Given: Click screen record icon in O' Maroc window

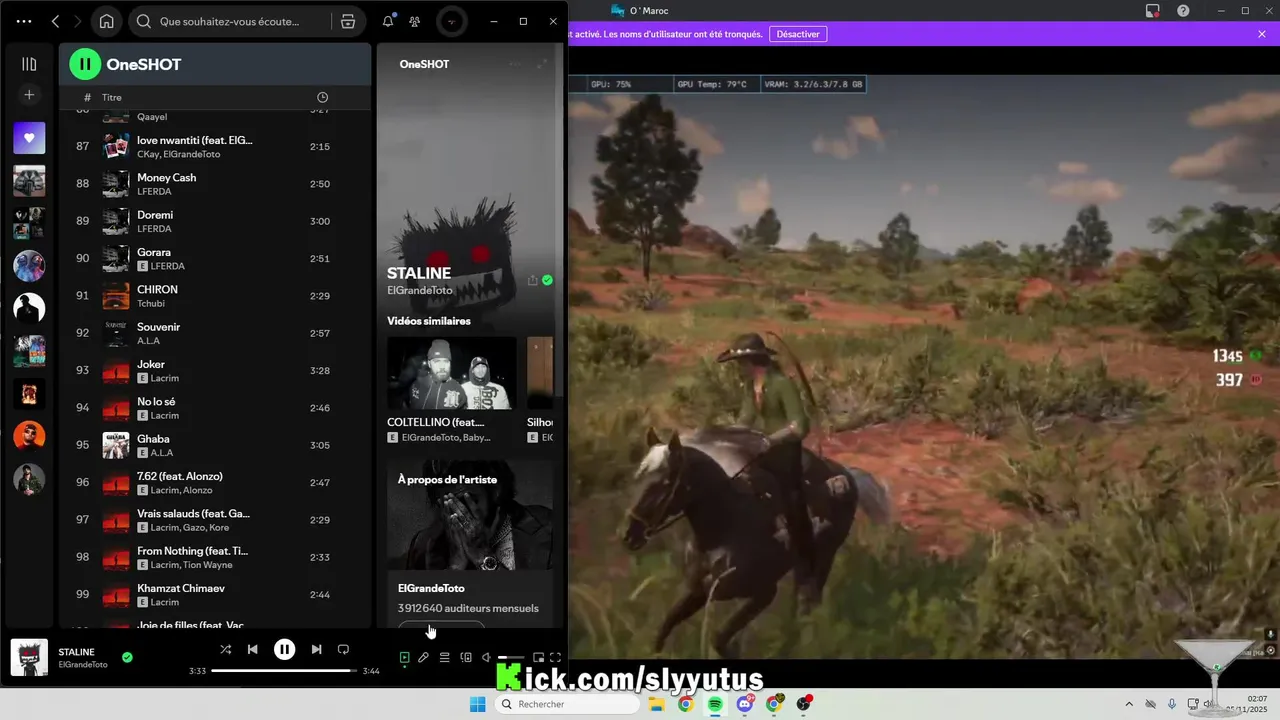Looking at the screenshot, I should pyautogui.click(x=1153, y=11).
